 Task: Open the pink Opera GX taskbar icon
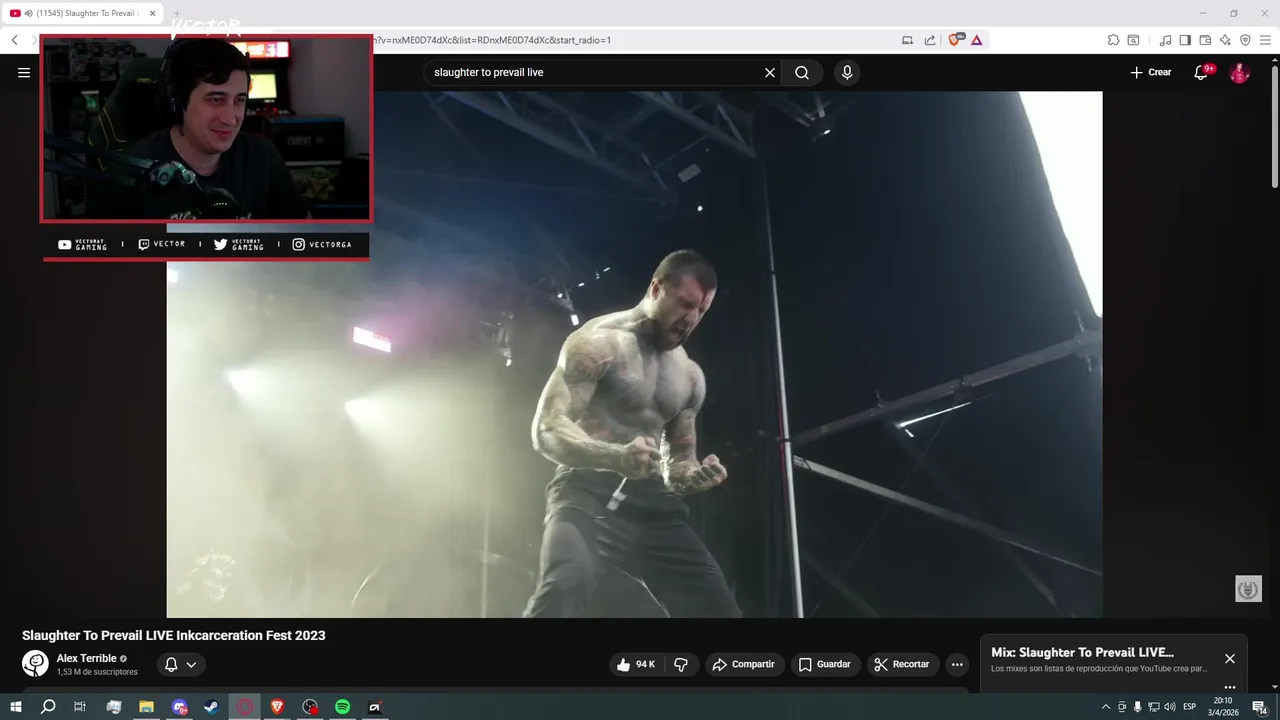[x=245, y=706]
